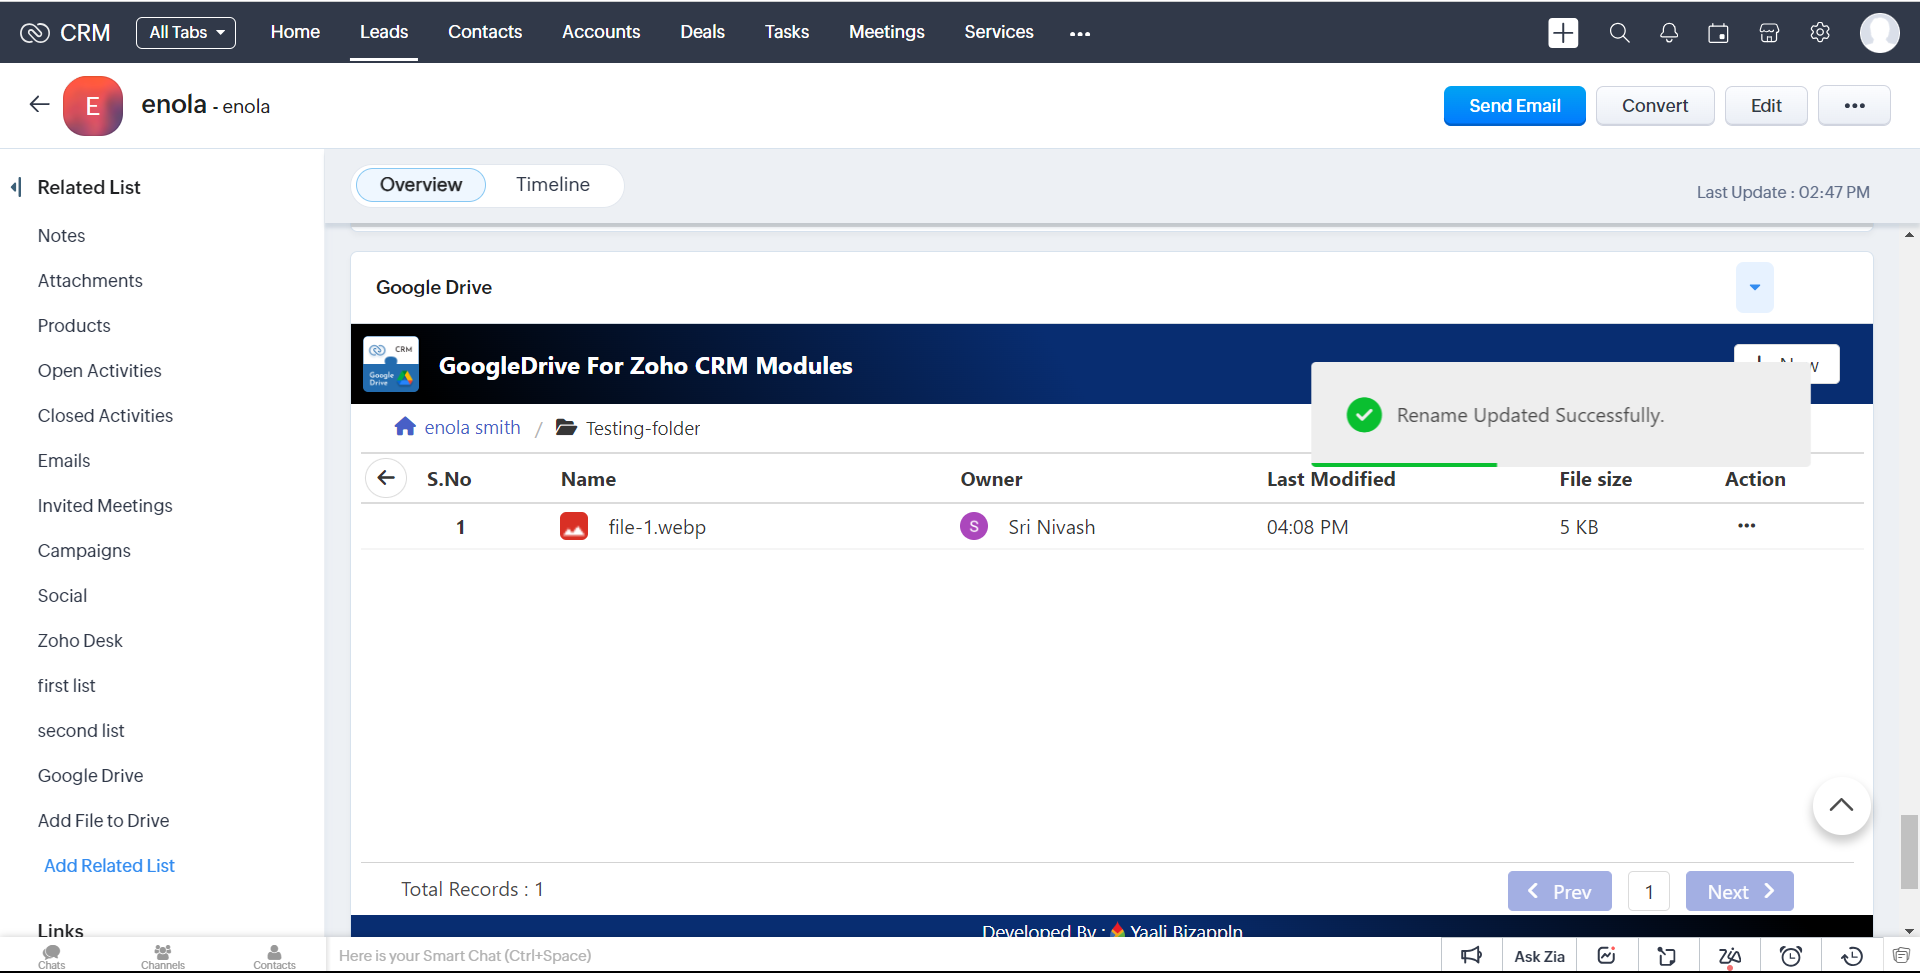Open the settings gear icon
Image resolution: width=1920 pixels, height=973 pixels.
[1820, 33]
